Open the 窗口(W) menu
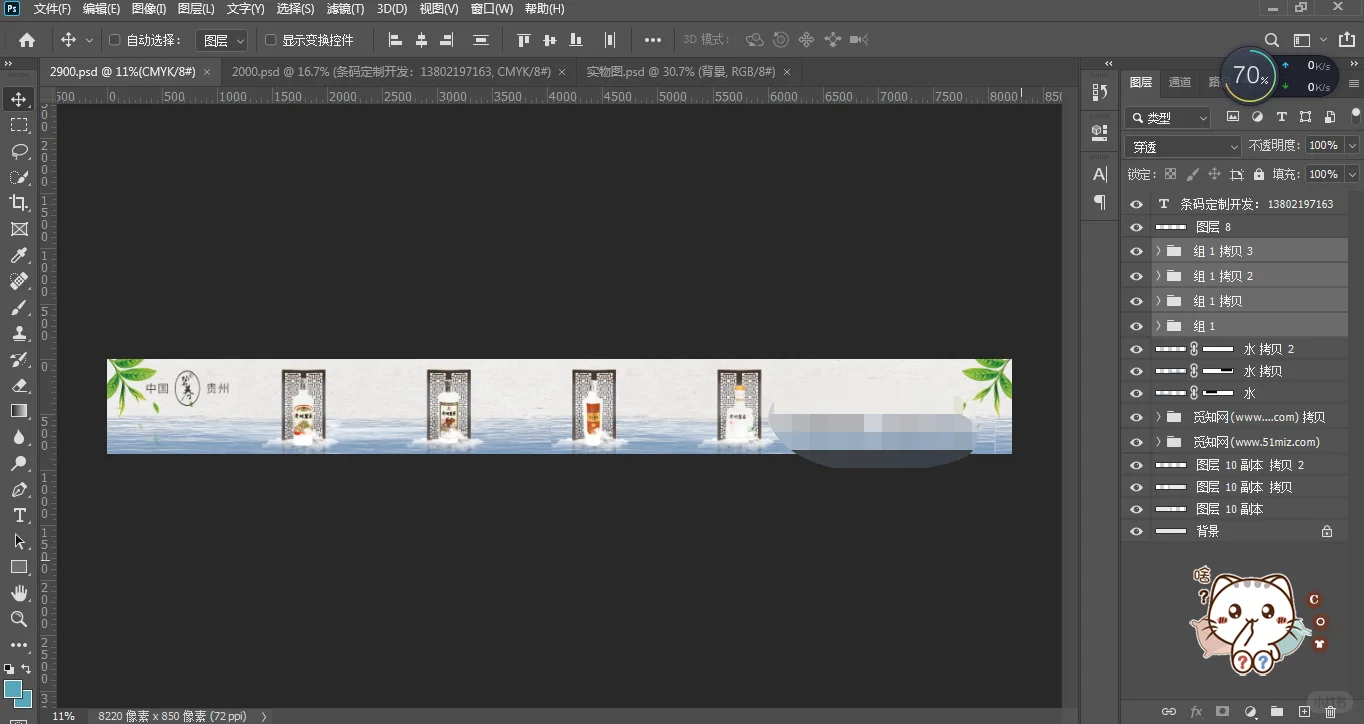 pos(491,9)
